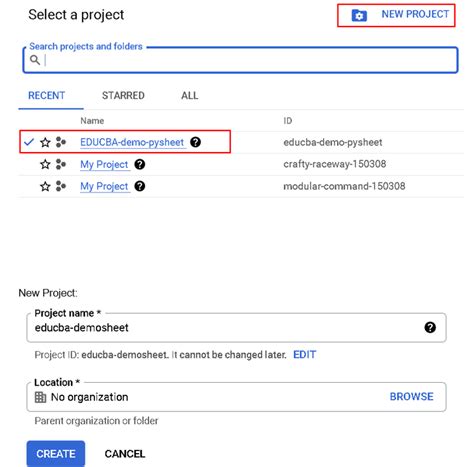Open the EDUCBA-demo-pysheet project link

coord(132,142)
